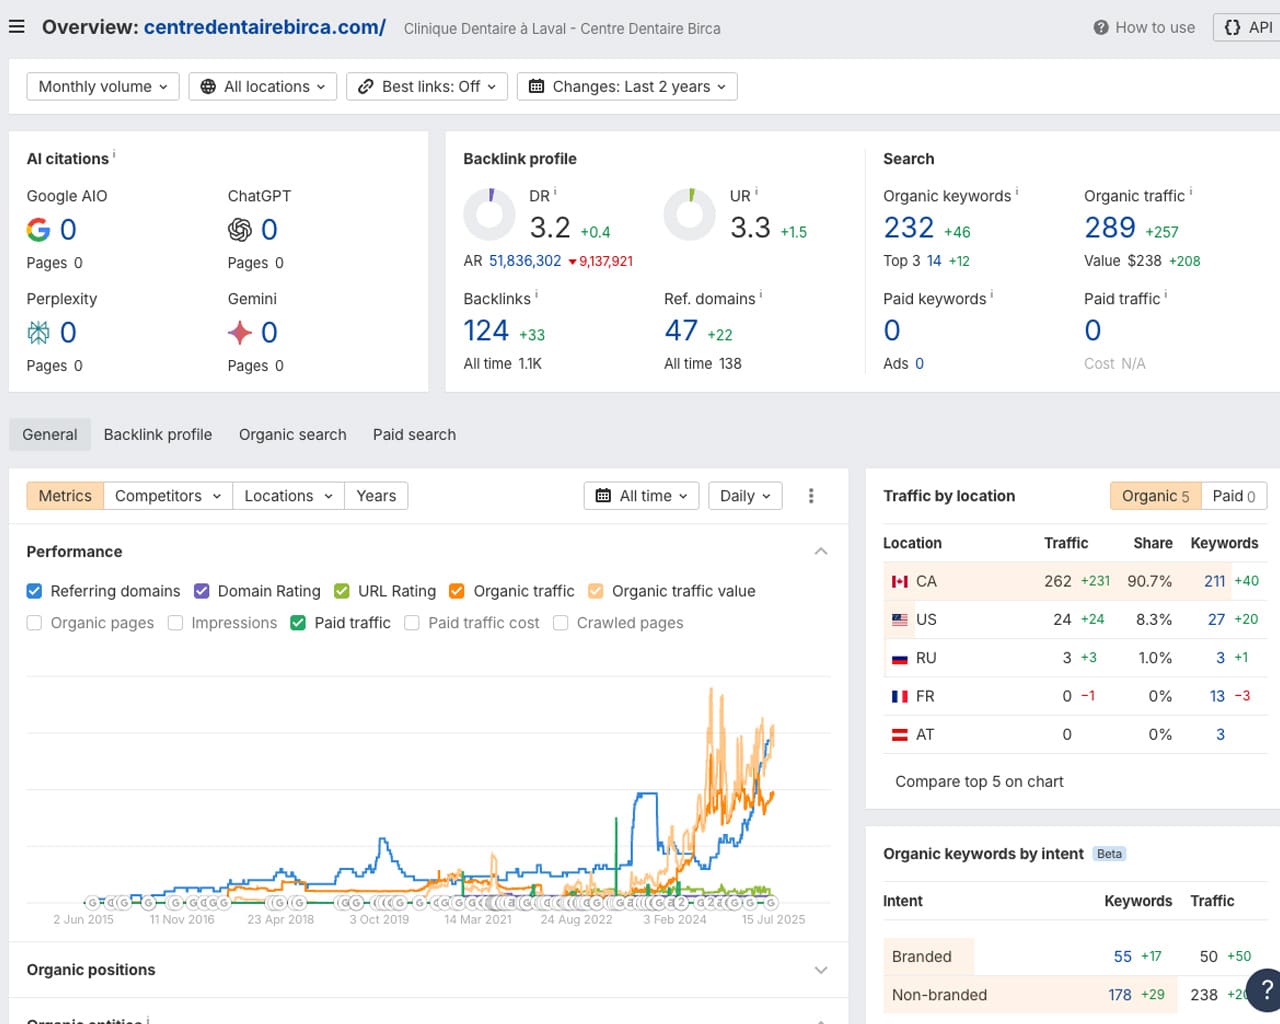
Task: Open the API button
Action: [x=1248, y=28]
